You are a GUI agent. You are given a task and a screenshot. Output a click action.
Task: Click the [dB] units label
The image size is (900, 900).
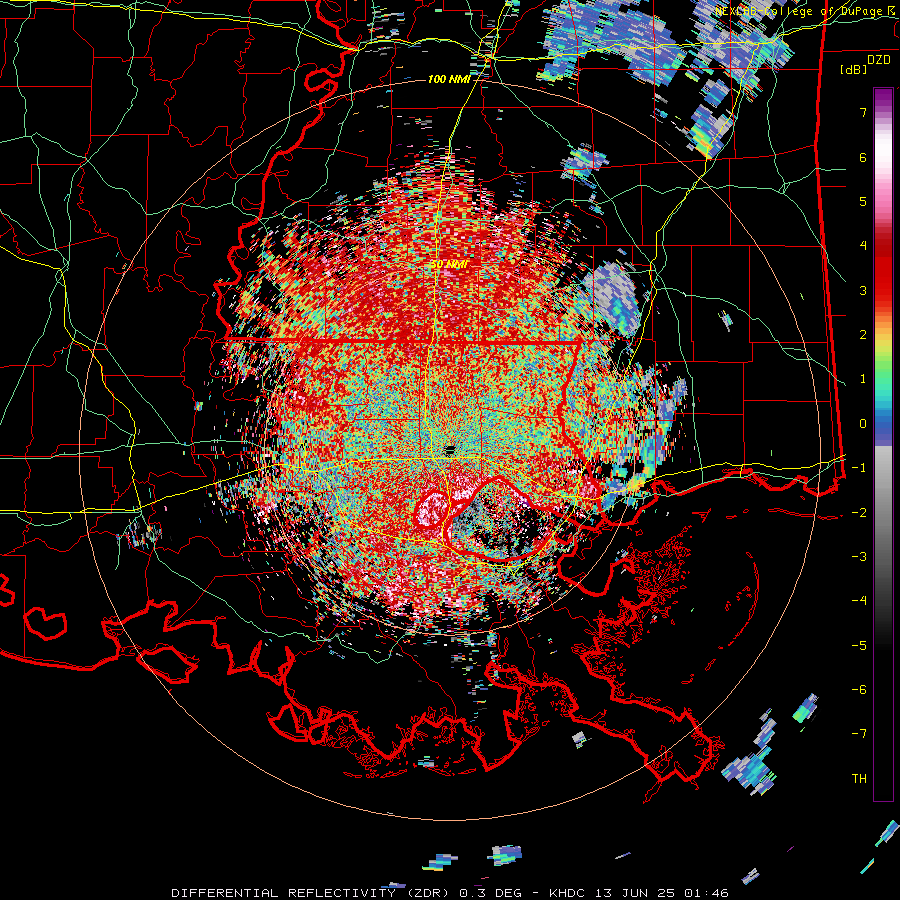(x=853, y=70)
